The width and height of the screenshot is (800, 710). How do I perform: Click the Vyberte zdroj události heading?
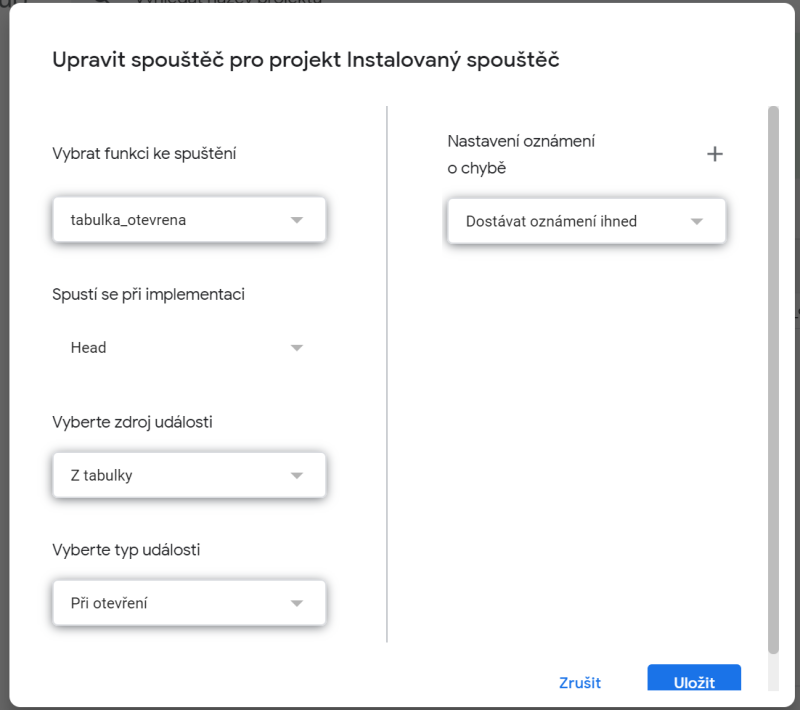pos(134,422)
